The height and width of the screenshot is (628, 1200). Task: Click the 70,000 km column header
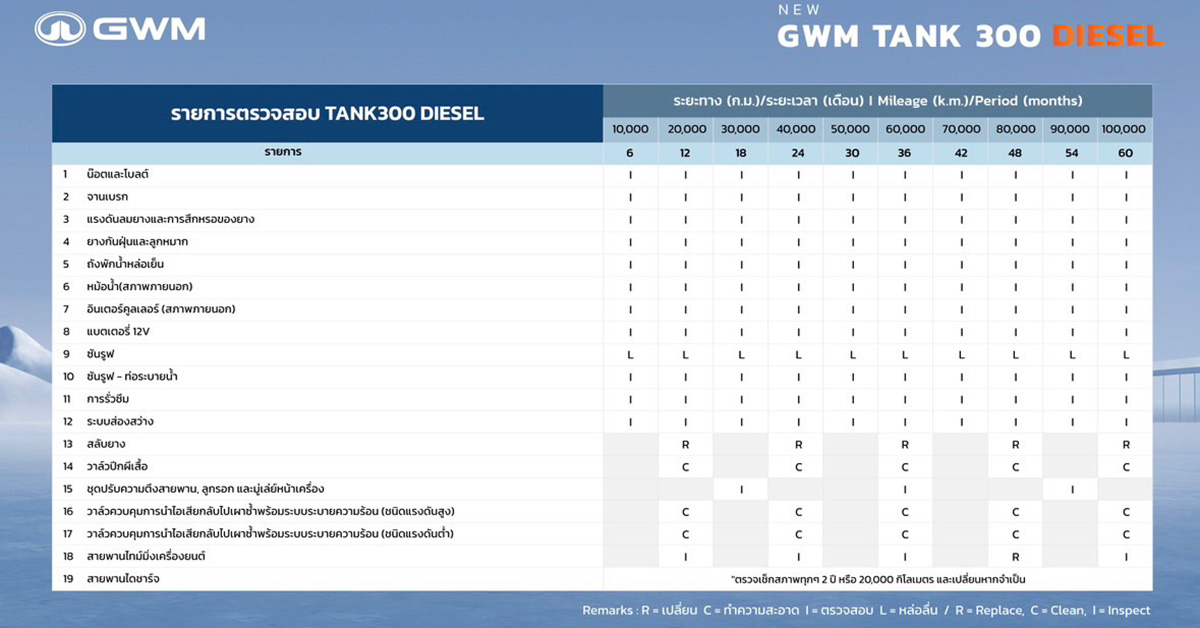(960, 129)
